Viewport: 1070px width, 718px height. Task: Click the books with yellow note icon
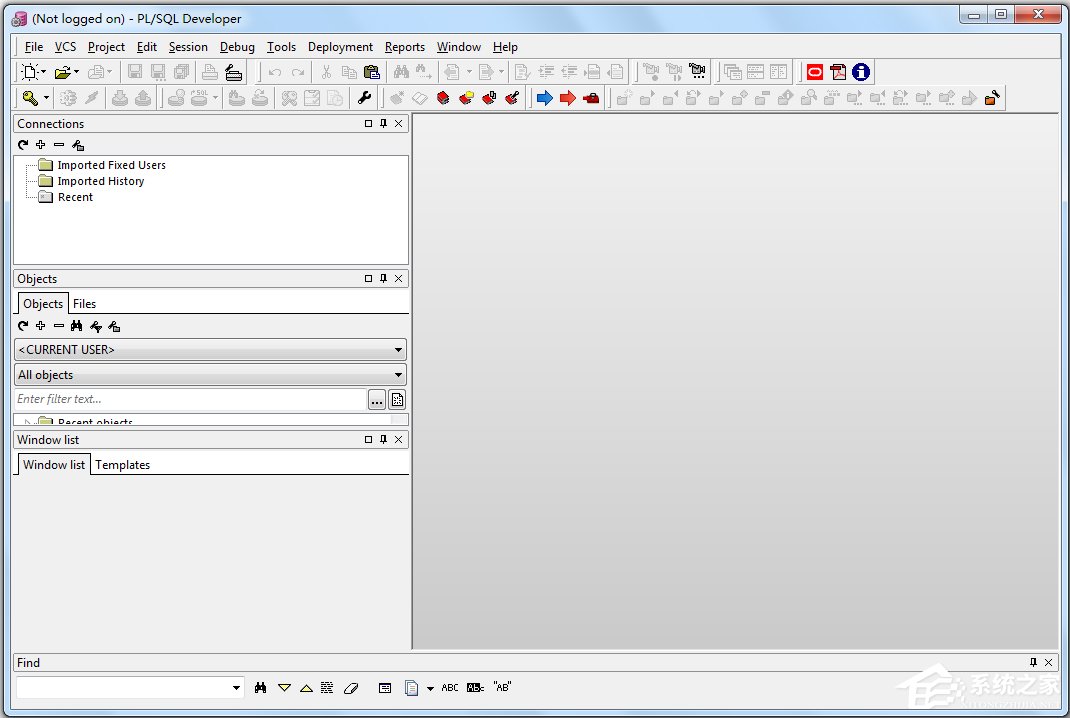tap(466, 98)
